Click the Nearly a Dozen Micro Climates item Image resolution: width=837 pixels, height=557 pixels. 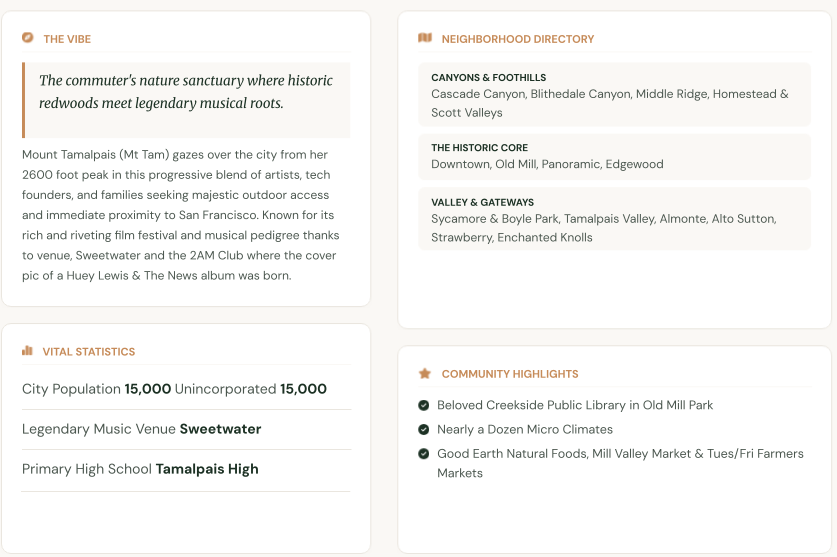(525, 429)
